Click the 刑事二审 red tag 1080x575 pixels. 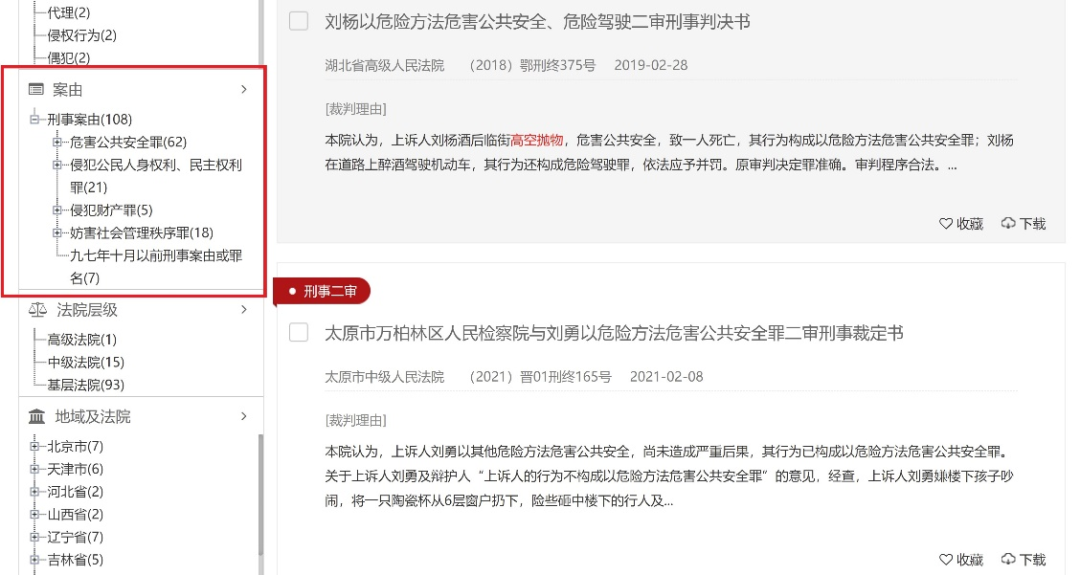point(322,291)
